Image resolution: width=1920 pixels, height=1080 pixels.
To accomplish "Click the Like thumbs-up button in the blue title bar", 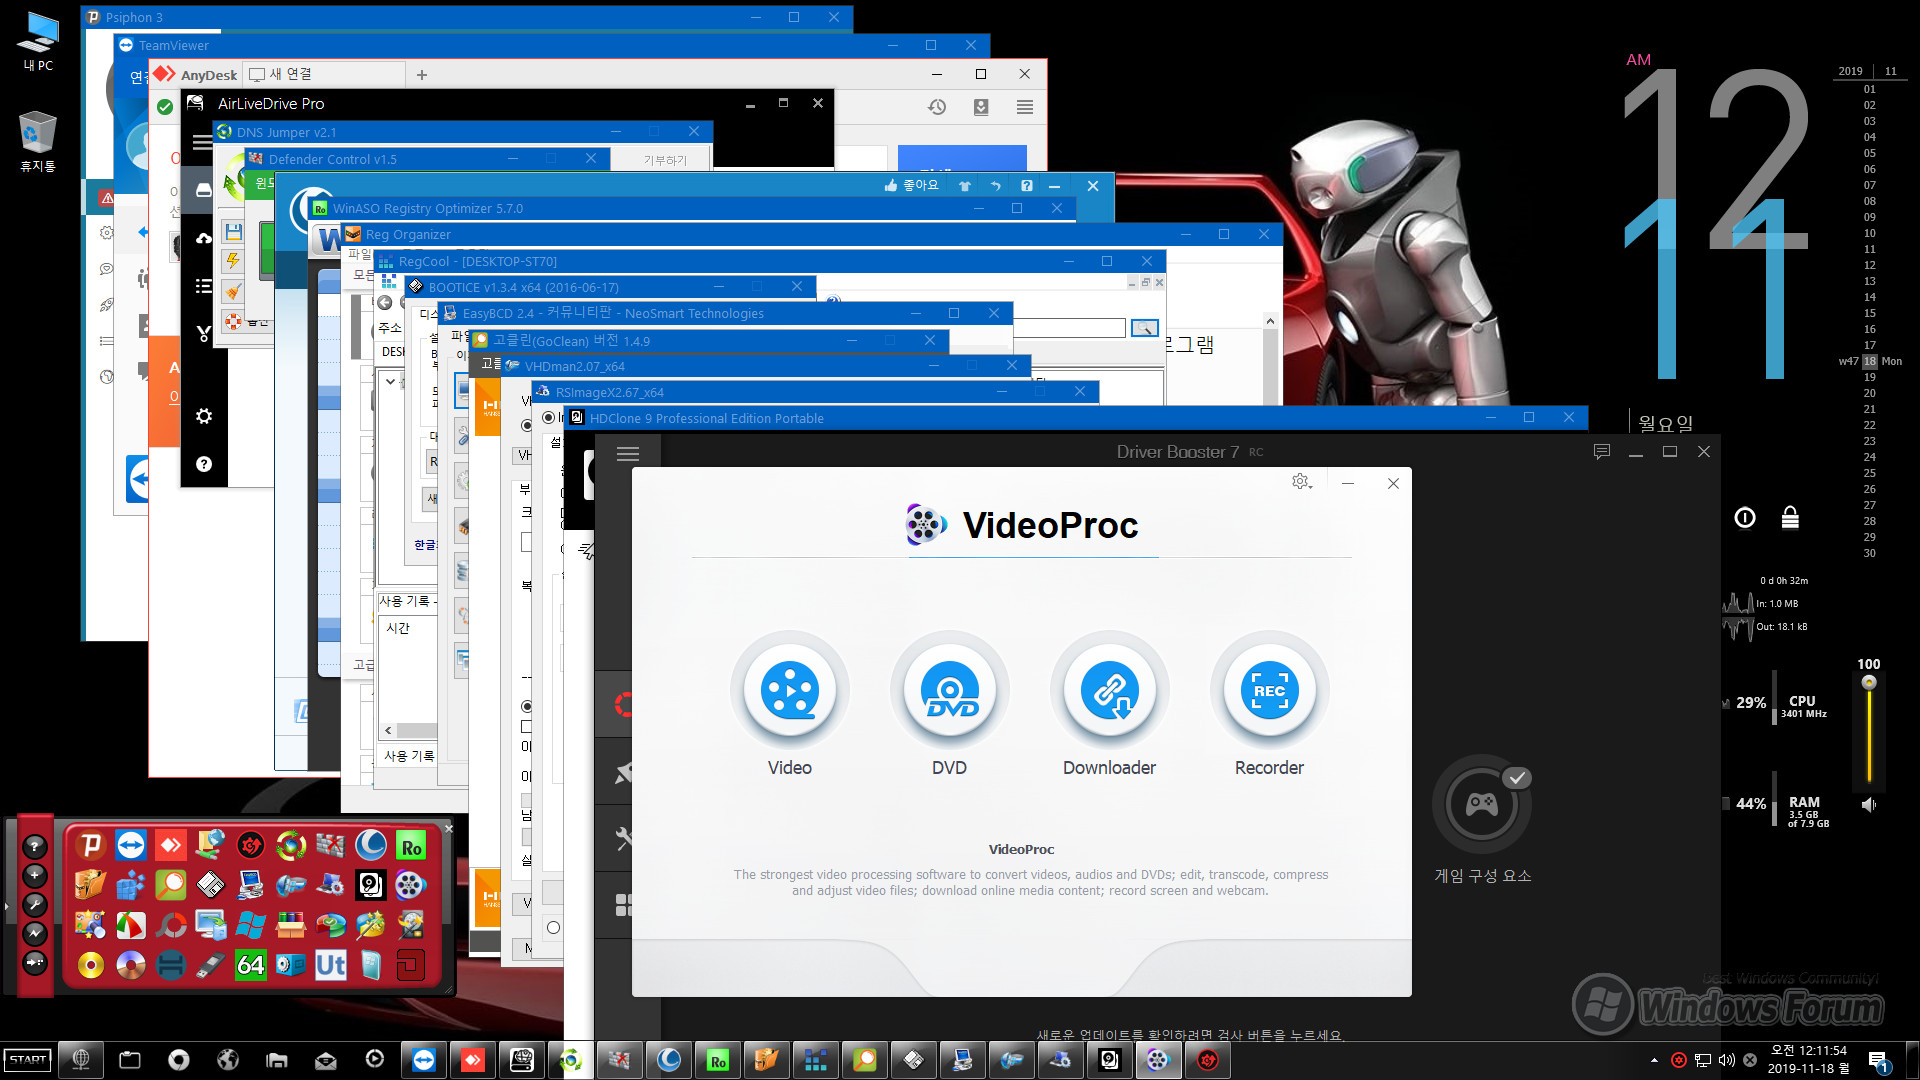I will (912, 186).
